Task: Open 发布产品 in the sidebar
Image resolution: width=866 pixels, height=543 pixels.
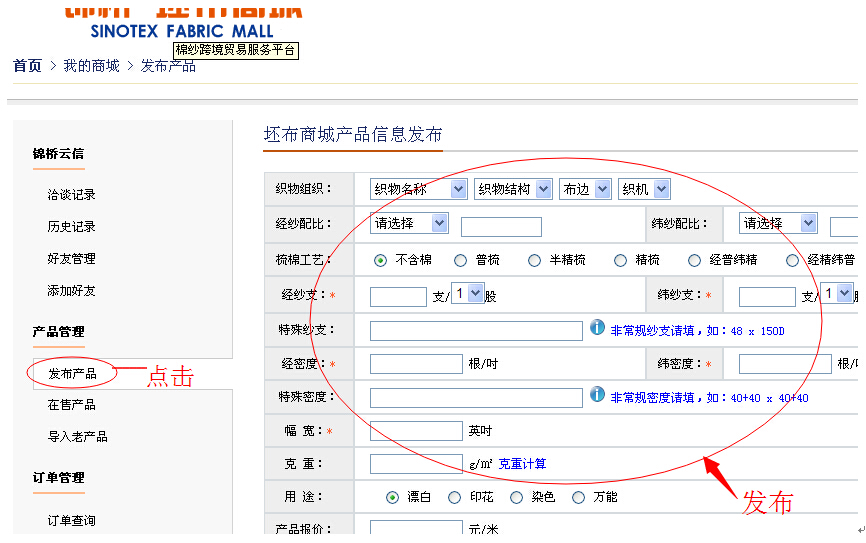Action: coord(72,373)
